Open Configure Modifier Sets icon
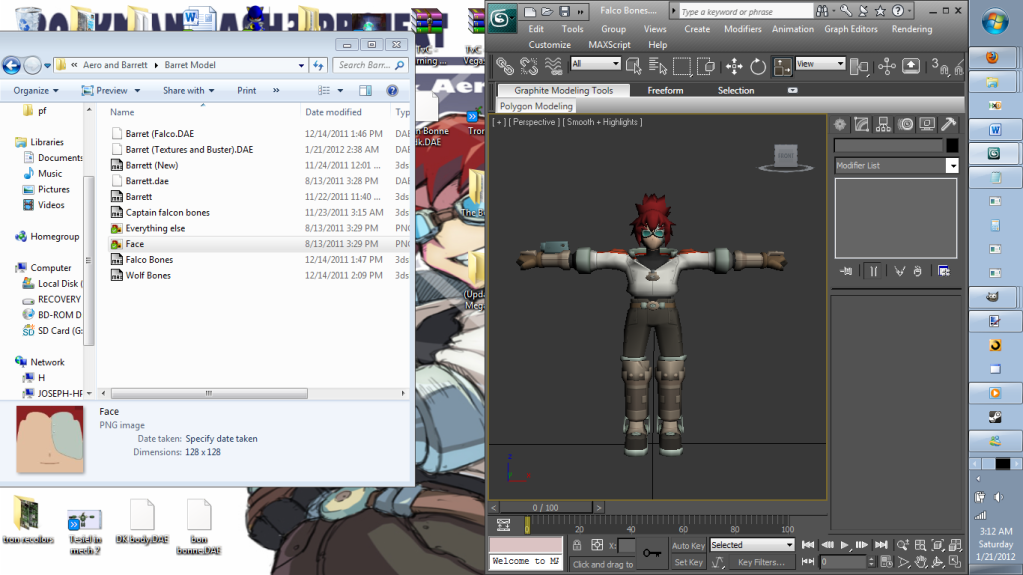The width and height of the screenshot is (1023, 575). [x=944, y=271]
